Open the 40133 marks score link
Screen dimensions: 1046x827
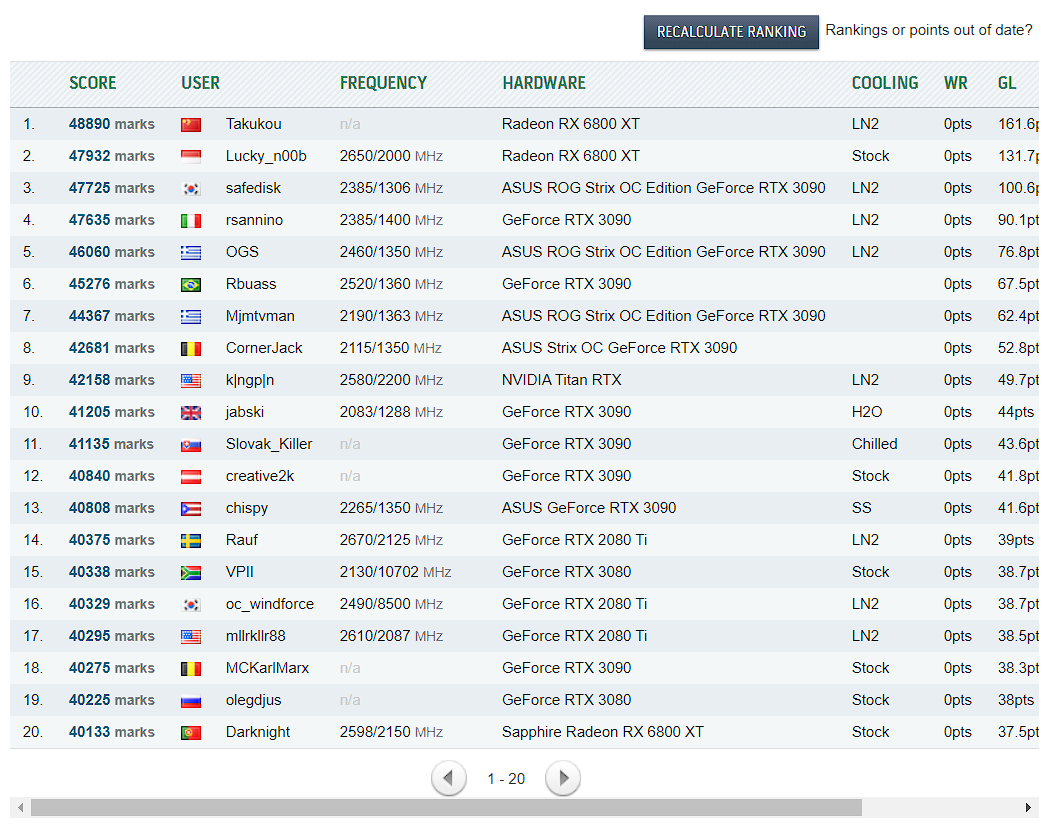pyautogui.click(x=111, y=732)
